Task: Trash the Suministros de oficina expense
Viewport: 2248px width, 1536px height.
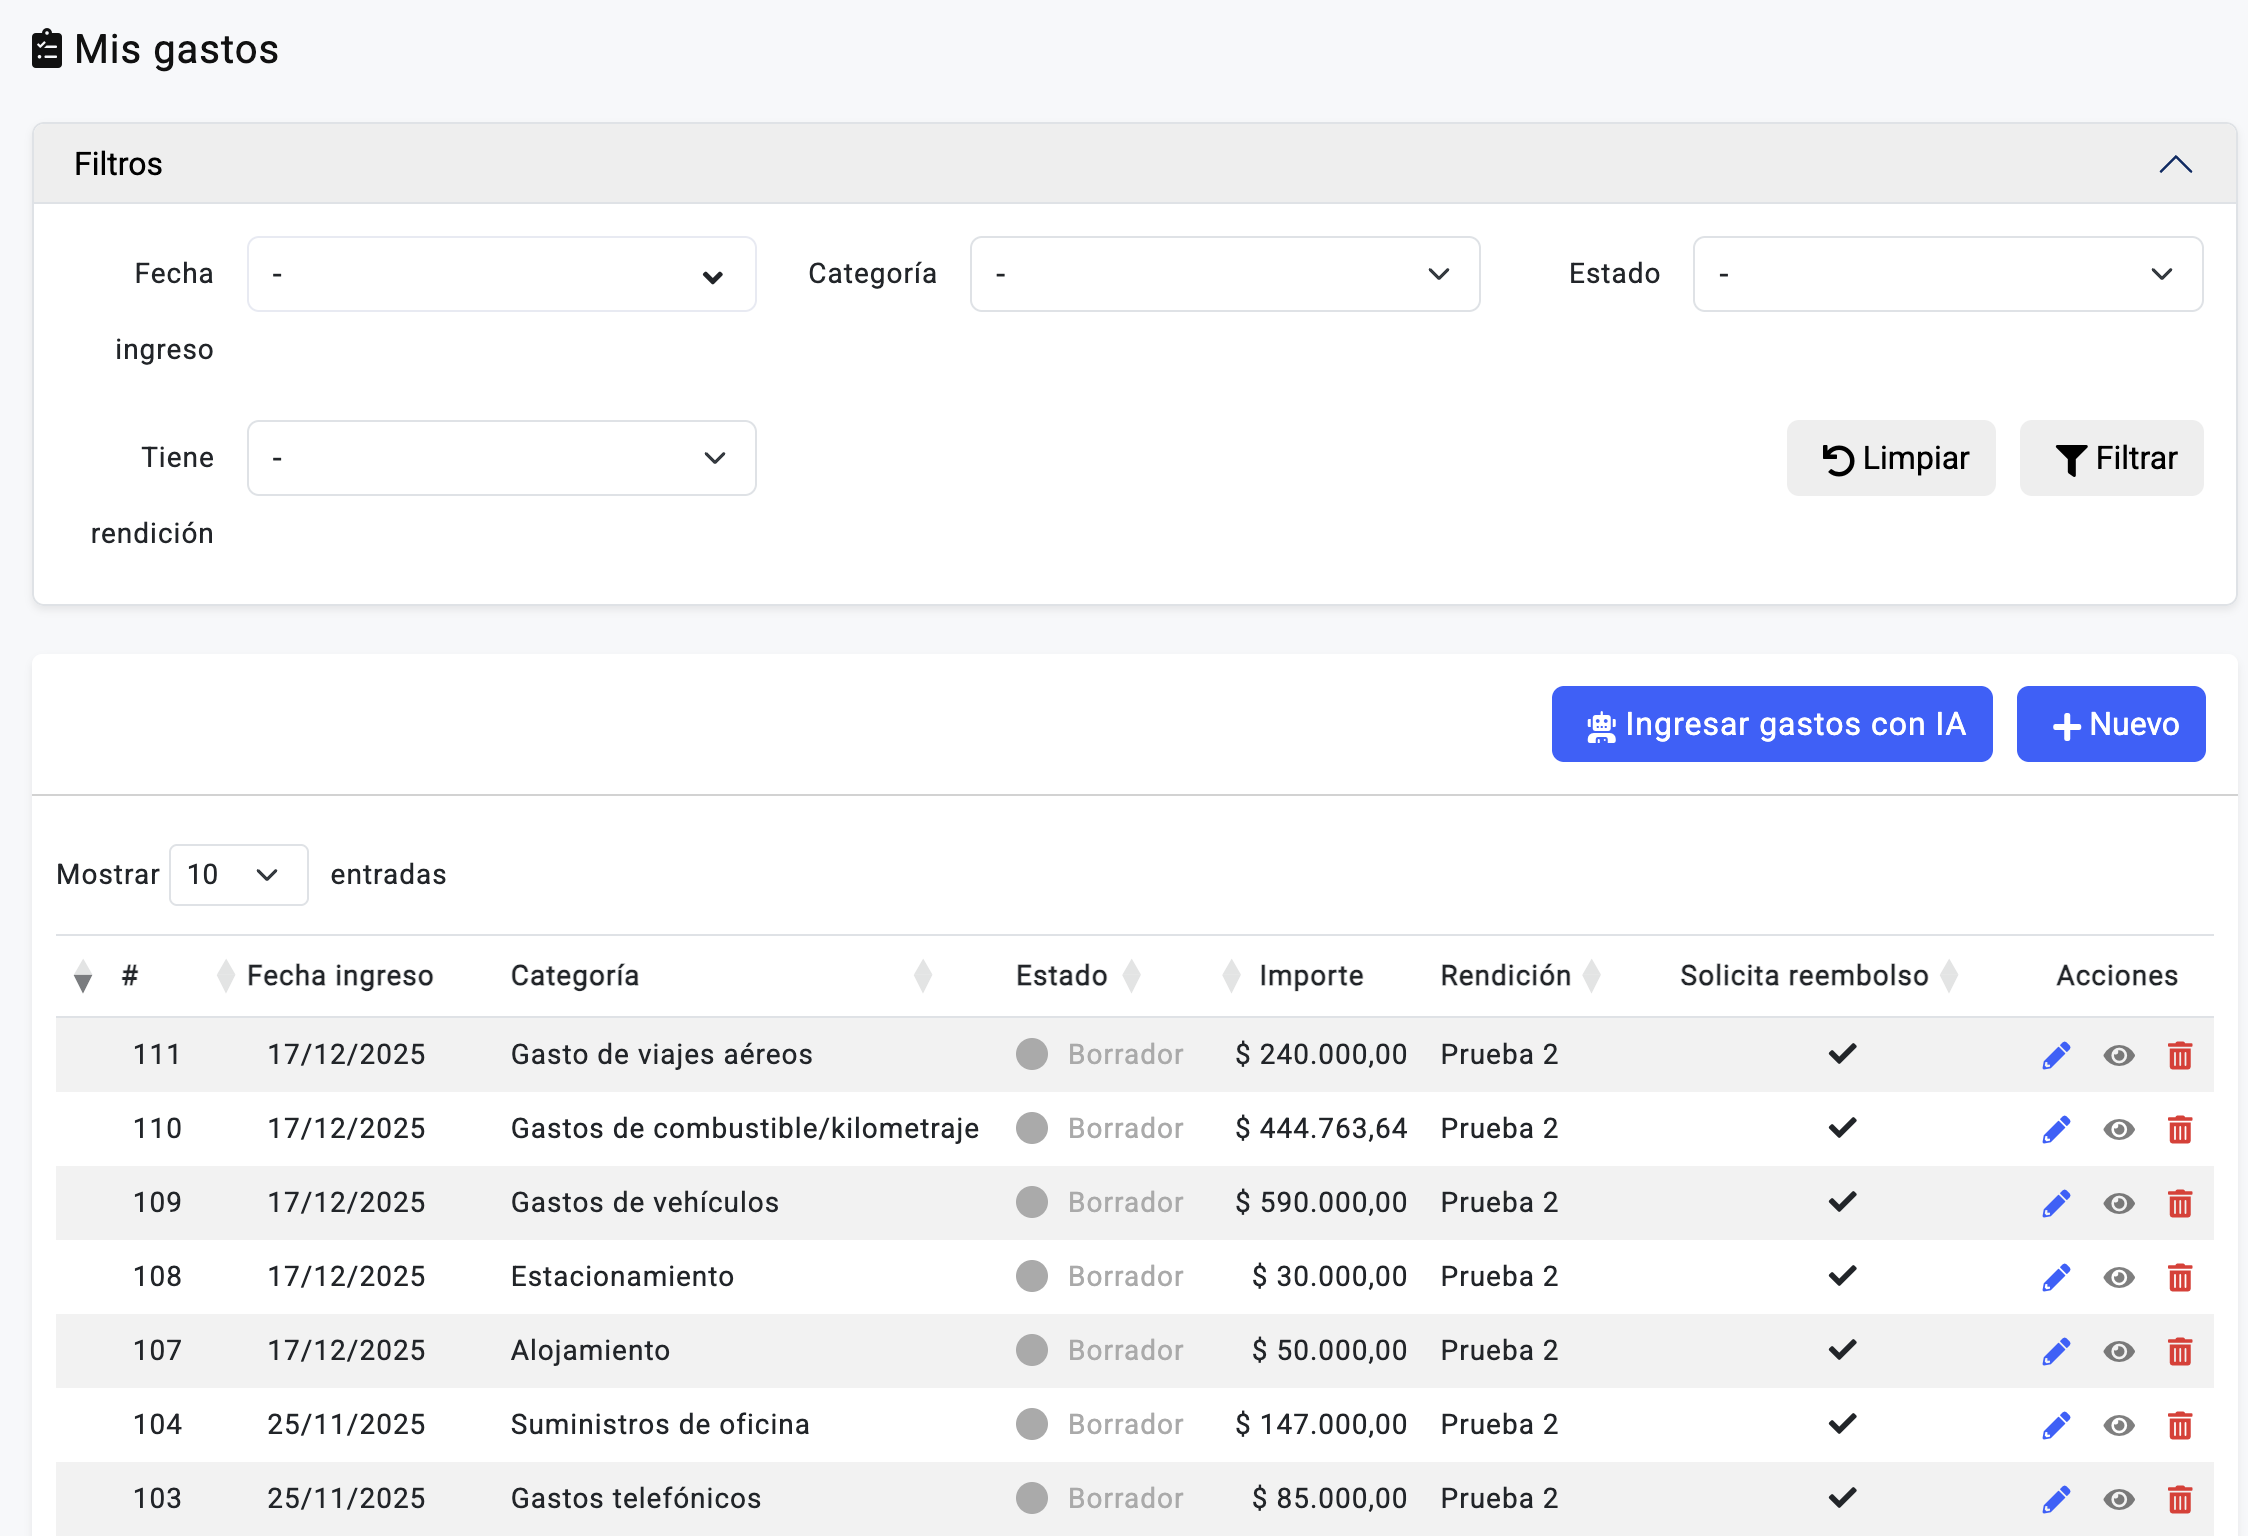Action: click(2180, 1425)
